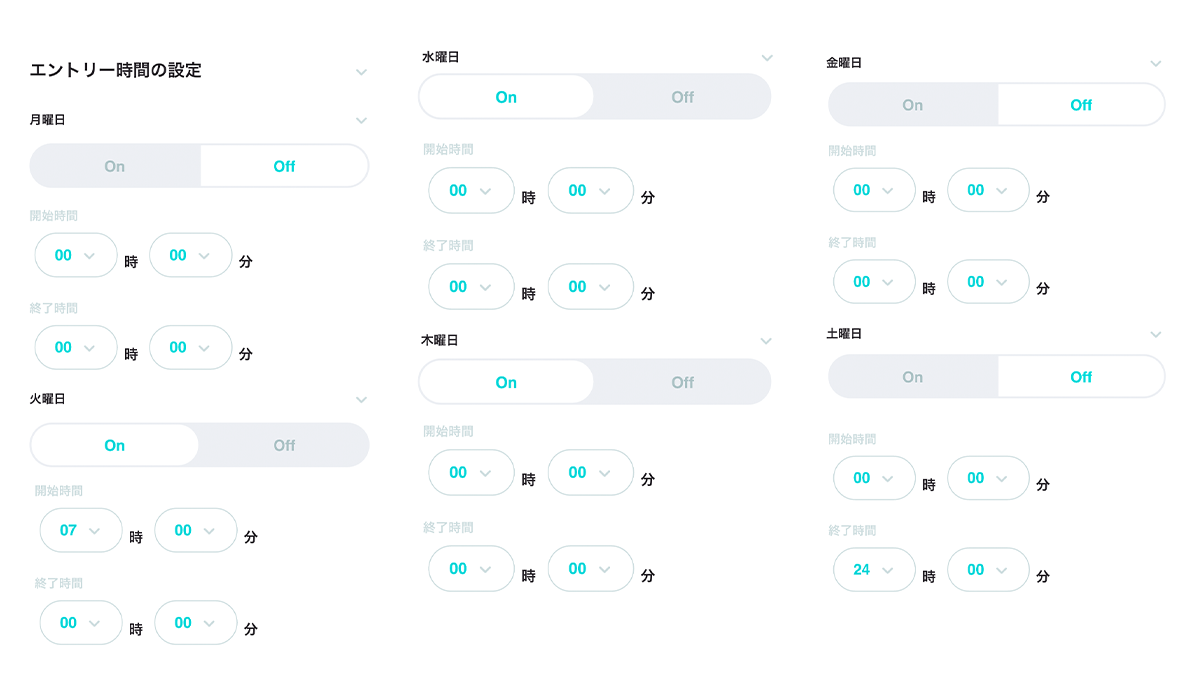Collapse the 水曜日 section chevron

(767, 58)
